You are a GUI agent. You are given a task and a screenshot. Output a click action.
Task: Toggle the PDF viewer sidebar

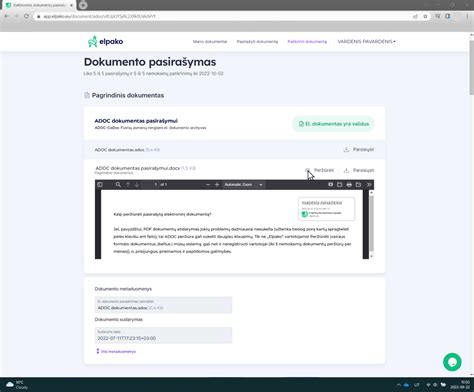[x=100, y=184]
